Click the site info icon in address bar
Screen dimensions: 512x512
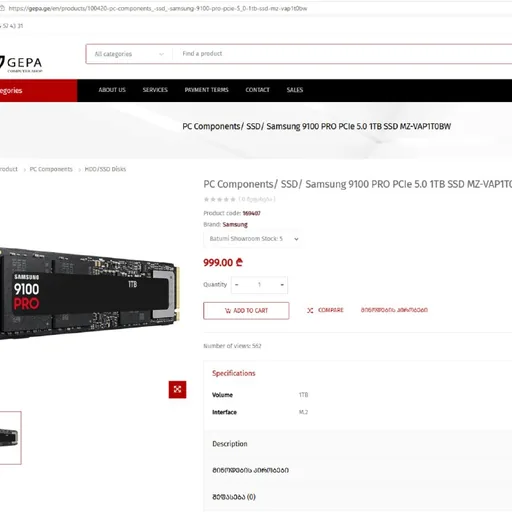pos(2,8)
